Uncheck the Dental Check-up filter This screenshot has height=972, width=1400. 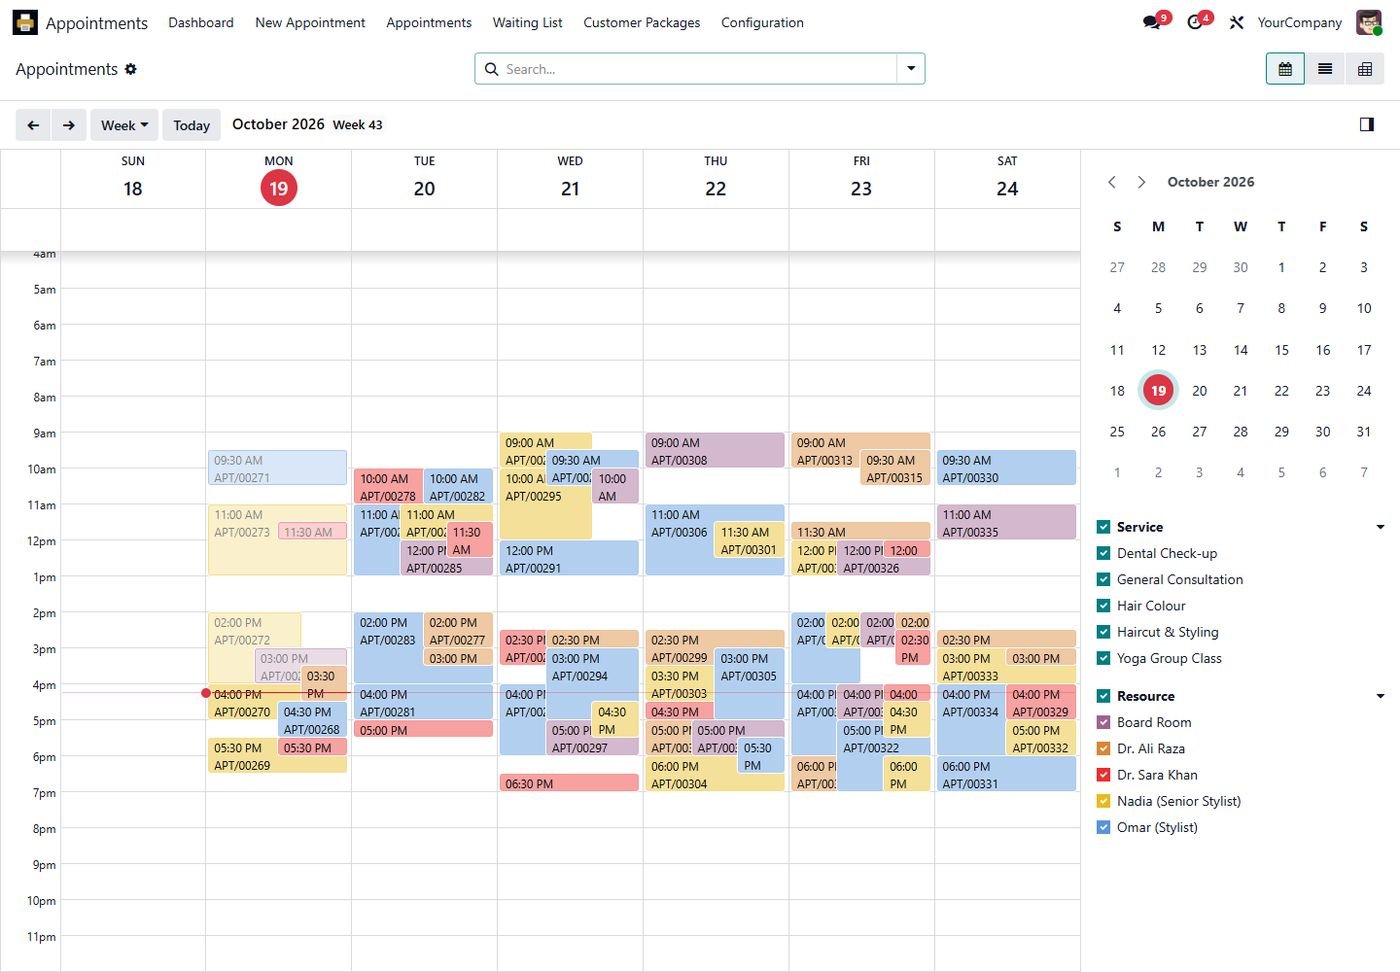1103,553
